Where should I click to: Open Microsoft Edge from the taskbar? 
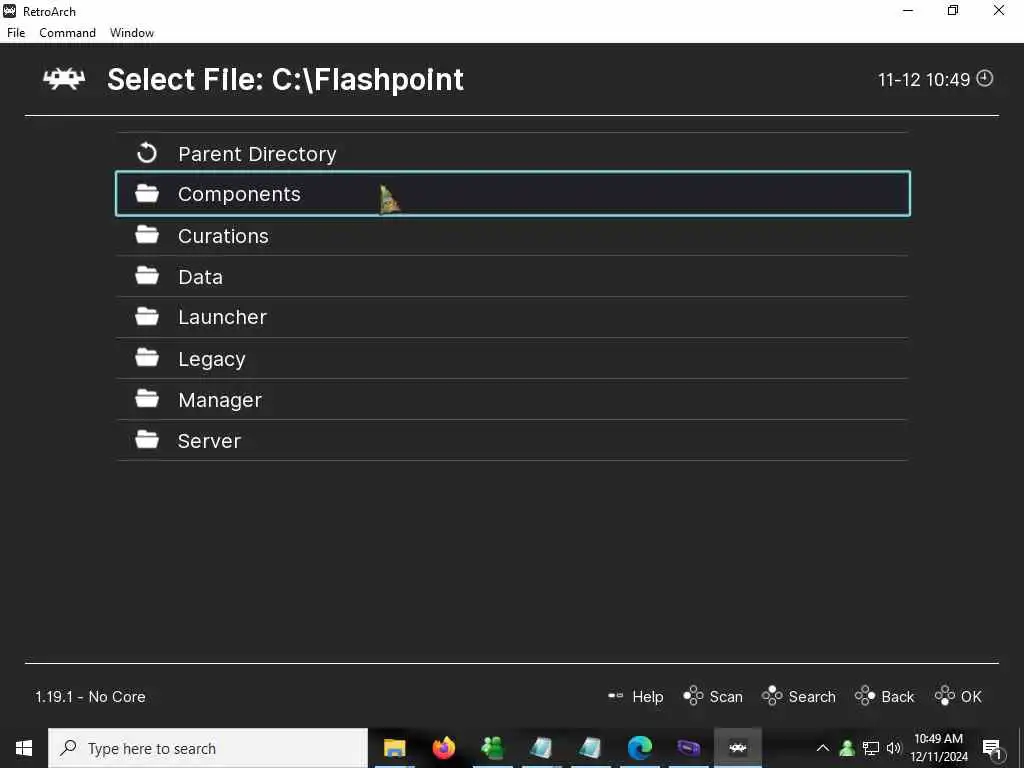click(639, 748)
